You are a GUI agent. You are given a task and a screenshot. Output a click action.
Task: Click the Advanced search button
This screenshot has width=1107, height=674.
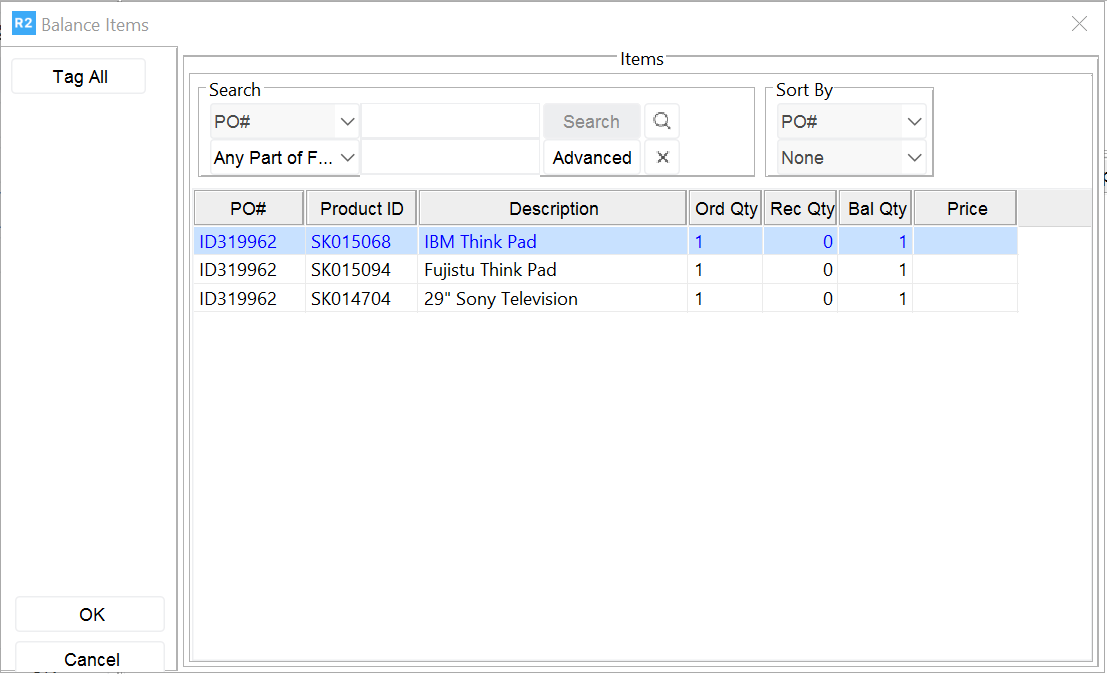click(591, 157)
